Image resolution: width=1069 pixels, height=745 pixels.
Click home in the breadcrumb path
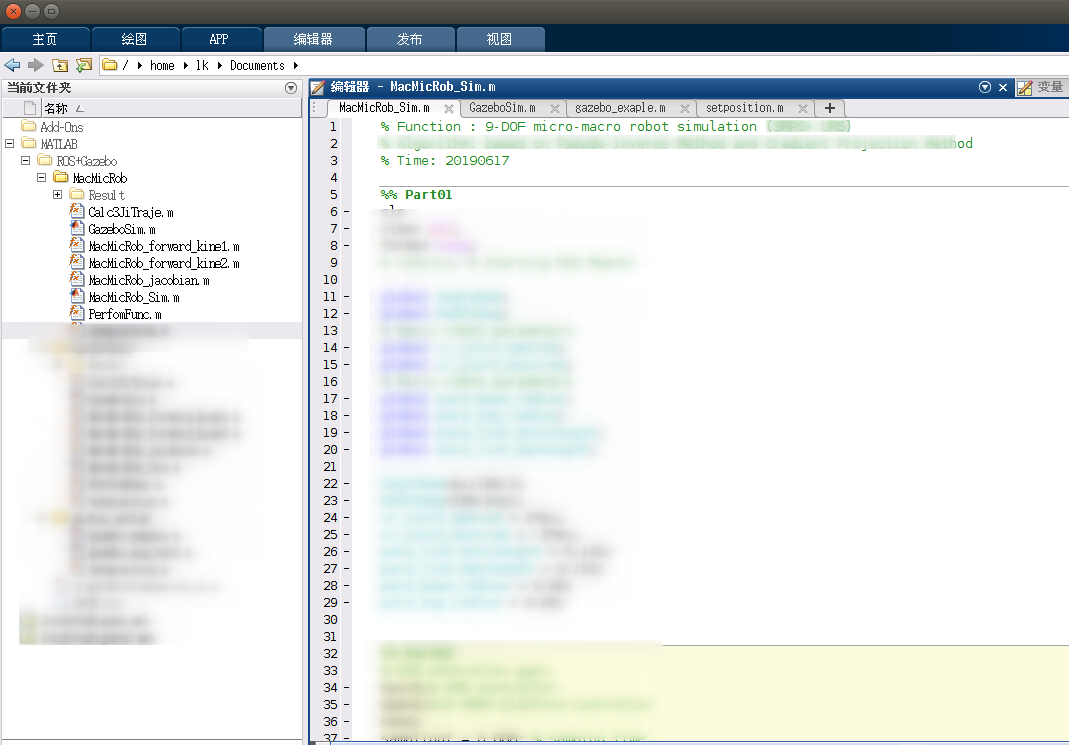click(160, 64)
